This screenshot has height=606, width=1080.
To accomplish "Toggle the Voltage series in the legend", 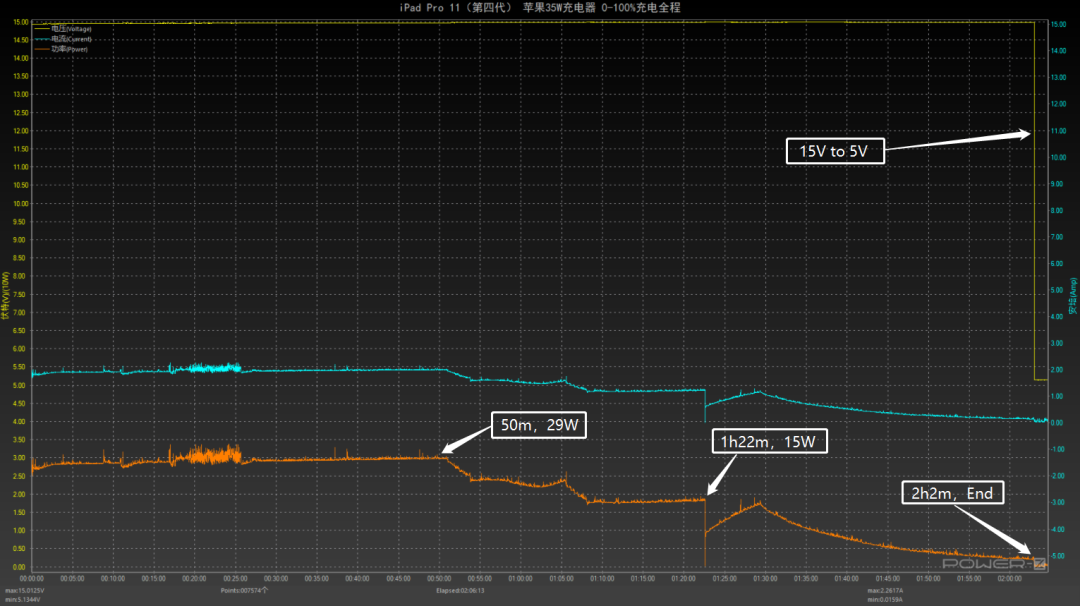I will (x=63, y=29).
